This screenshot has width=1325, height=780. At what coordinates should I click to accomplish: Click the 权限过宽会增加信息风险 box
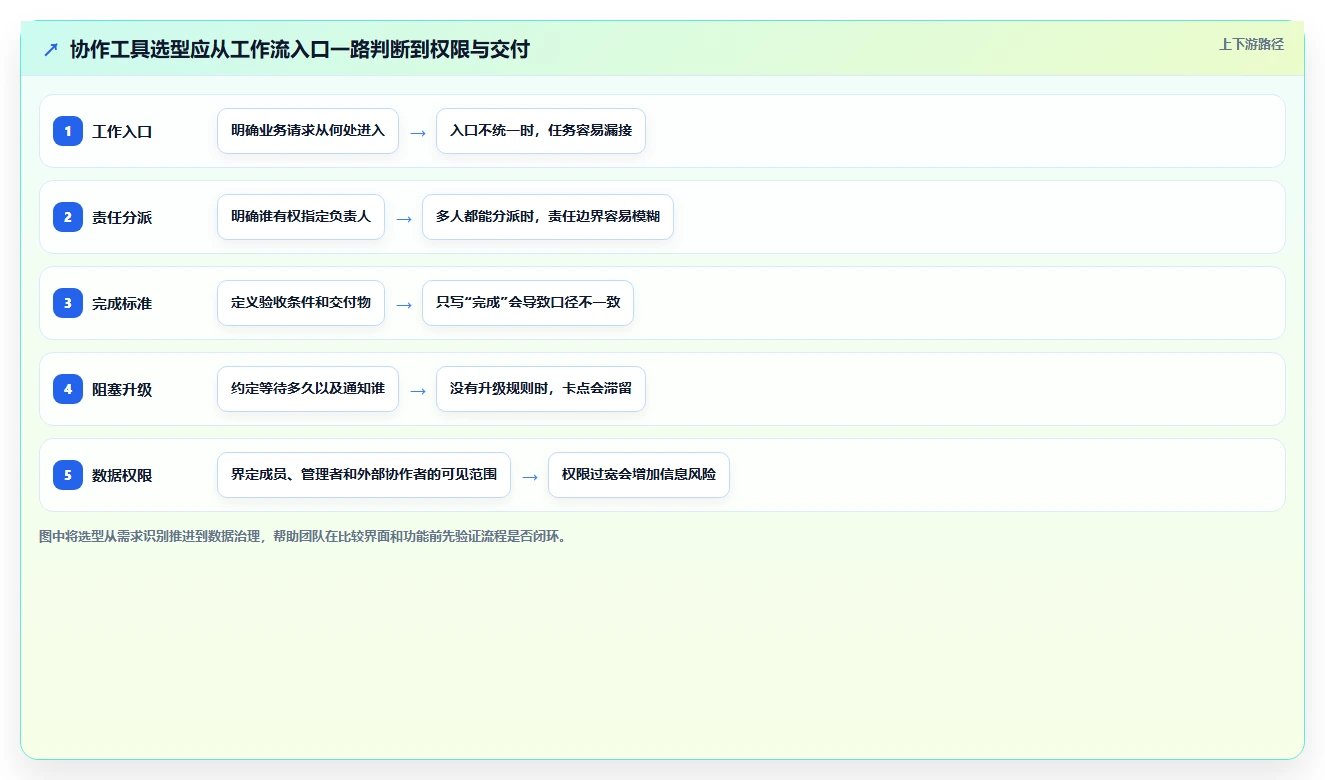[639, 475]
